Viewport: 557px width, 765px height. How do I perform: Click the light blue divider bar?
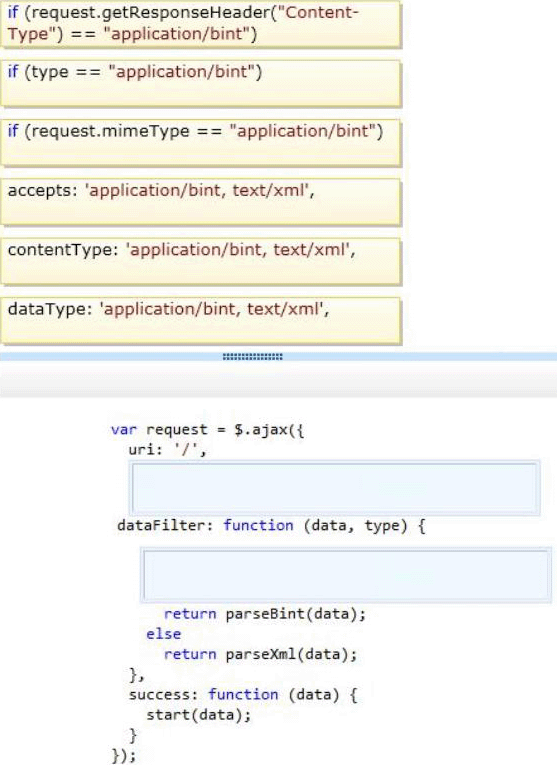click(278, 357)
